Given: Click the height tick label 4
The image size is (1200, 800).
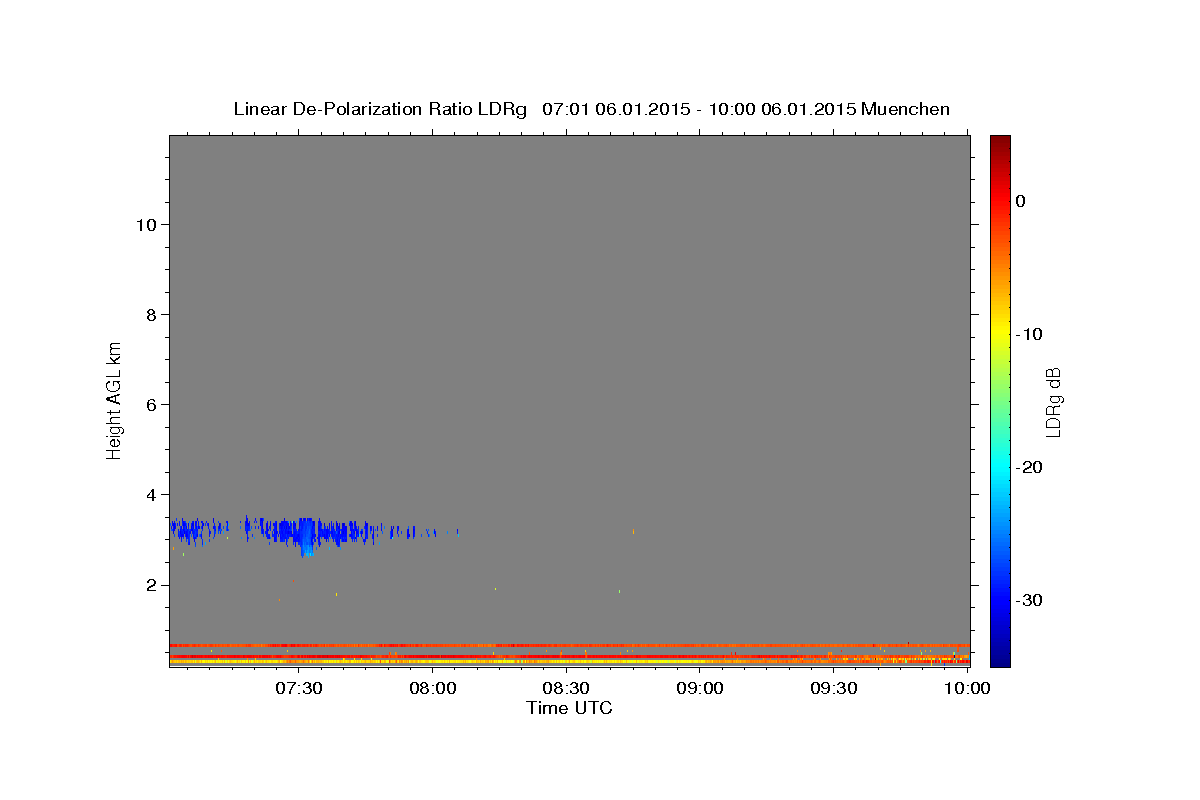Looking at the screenshot, I should click(x=152, y=495).
